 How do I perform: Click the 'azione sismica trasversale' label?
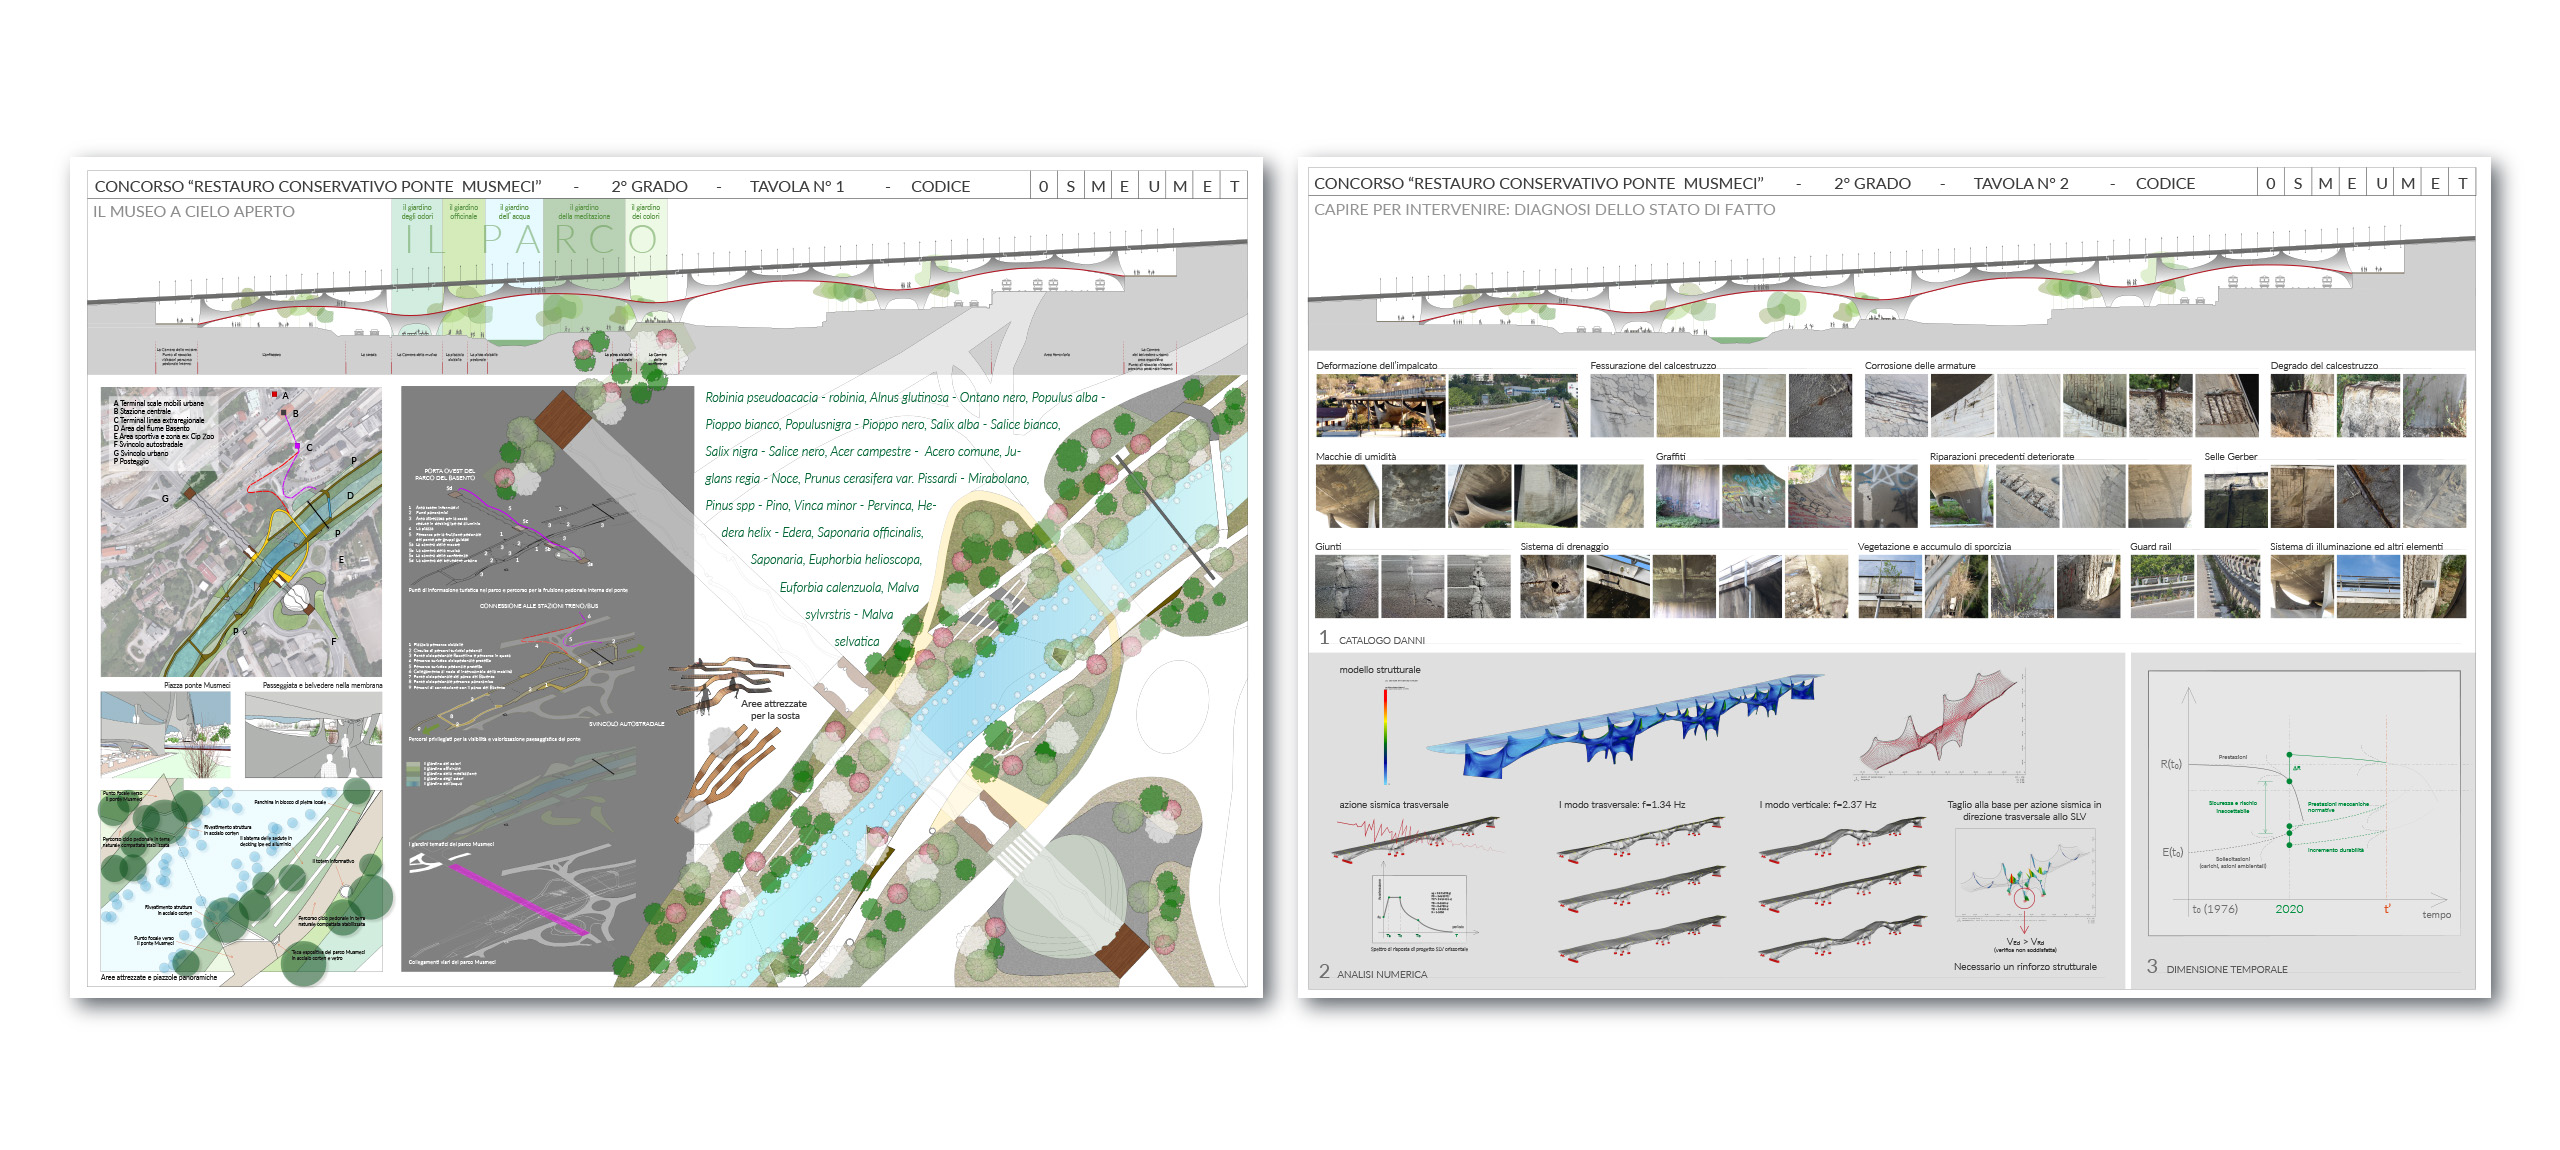point(1393,804)
